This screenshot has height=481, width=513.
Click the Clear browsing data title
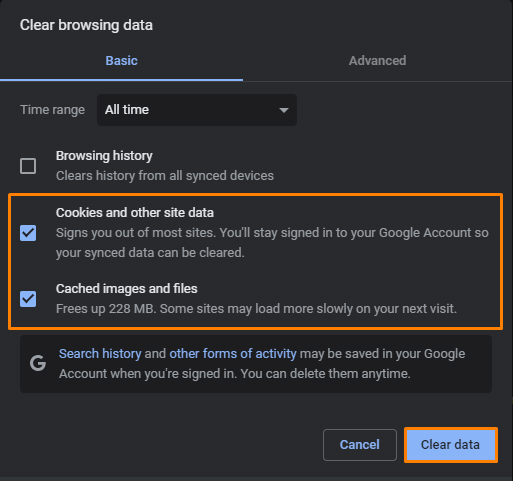[86, 25]
